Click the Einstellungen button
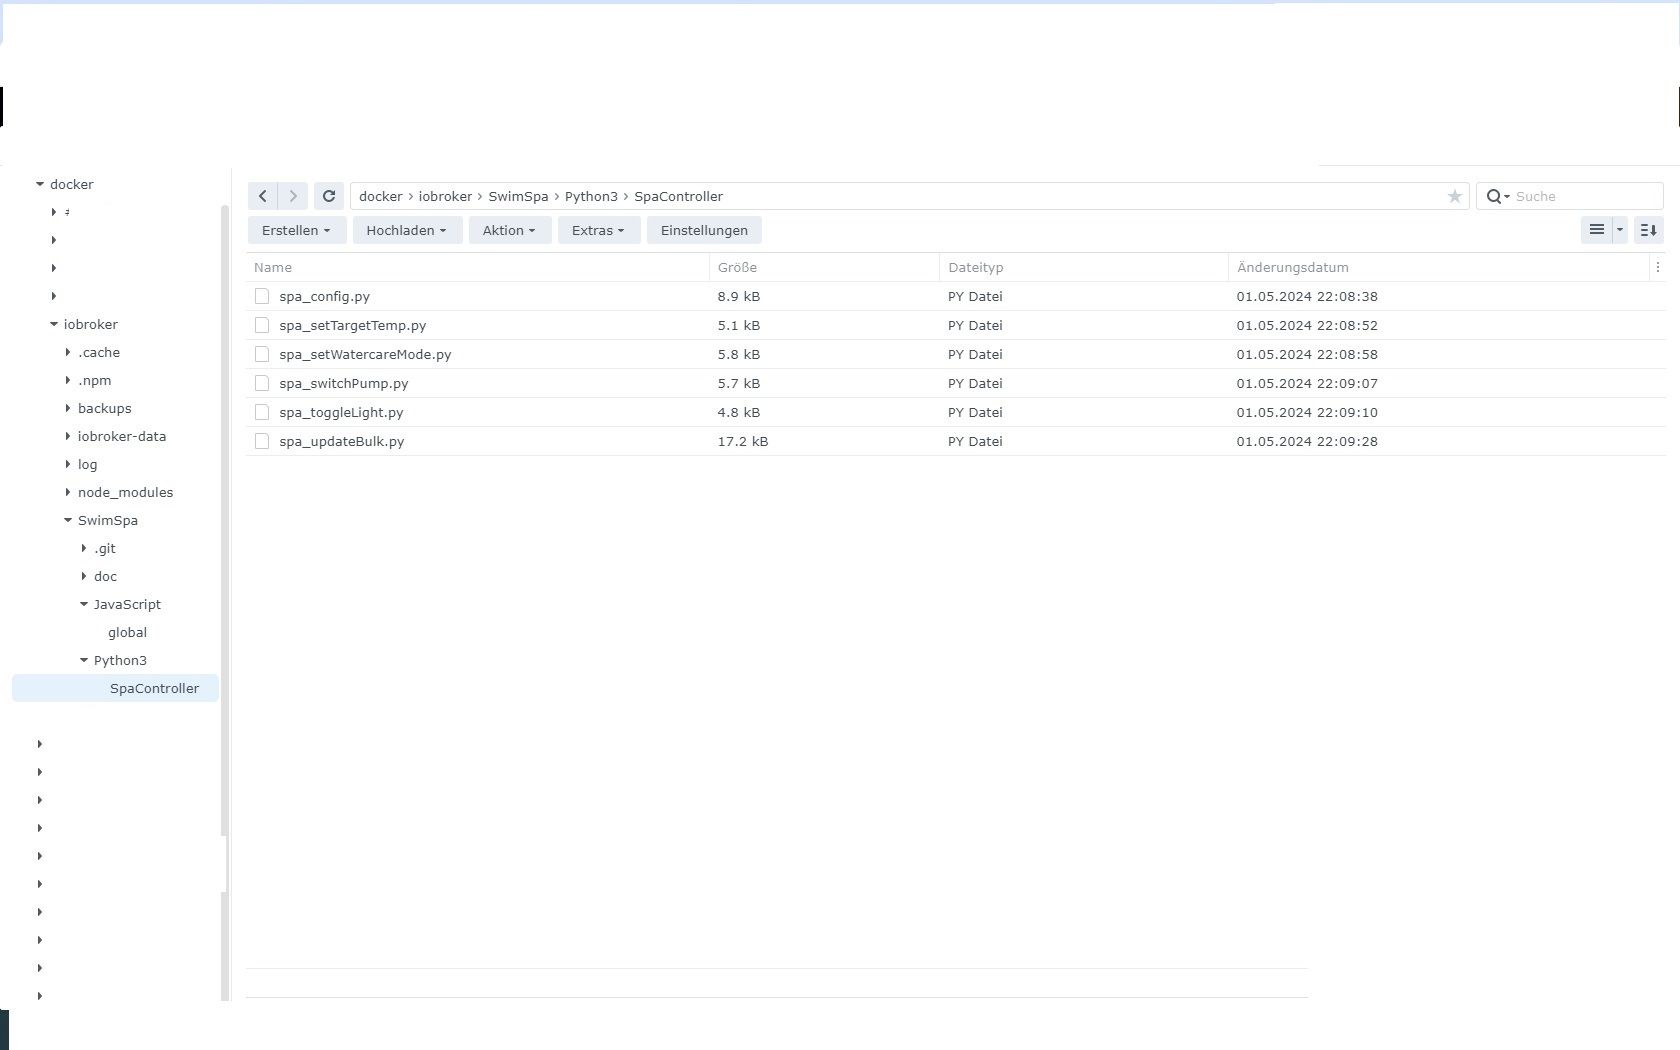This screenshot has width=1680, height=1050. tap(704, 230)
